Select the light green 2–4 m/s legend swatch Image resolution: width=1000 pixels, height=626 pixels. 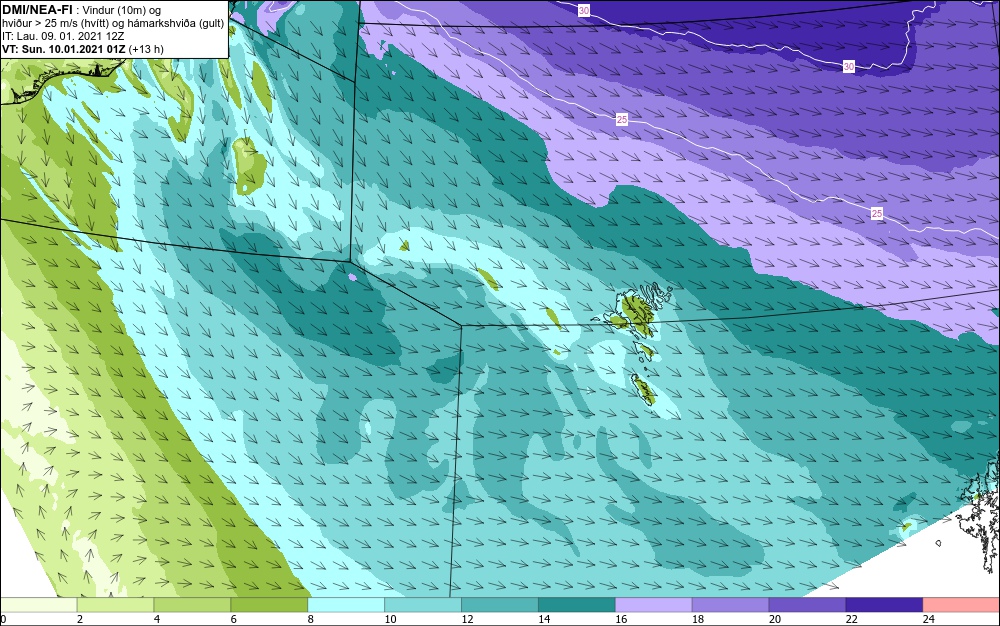pyautogui.click(x=115, y=605)
